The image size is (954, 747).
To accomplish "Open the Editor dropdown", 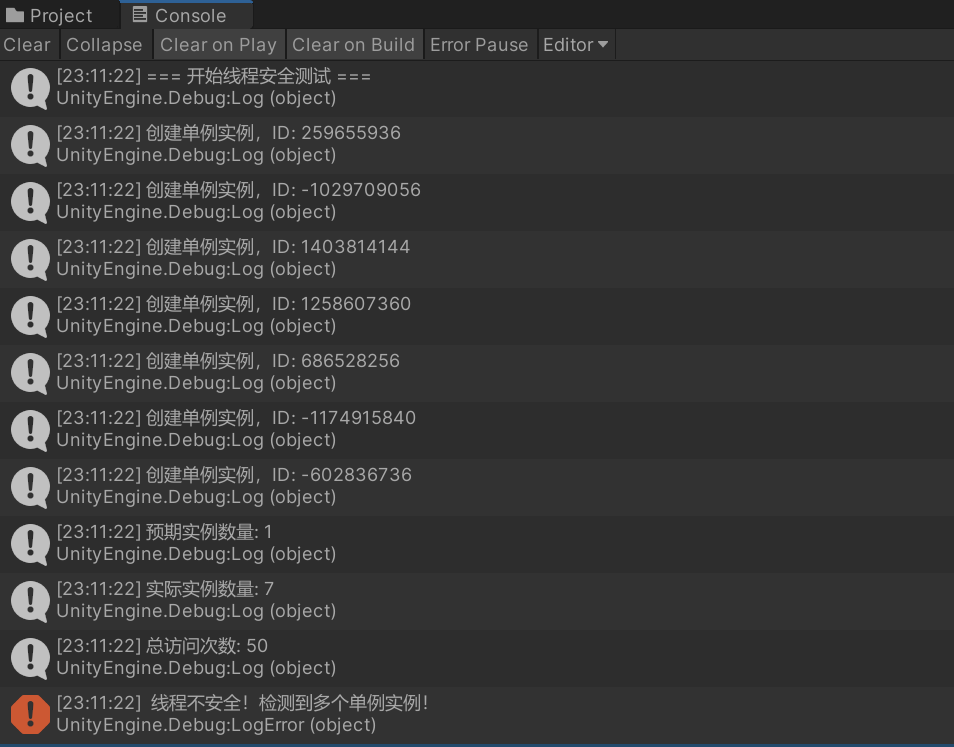I will [576, 45].
